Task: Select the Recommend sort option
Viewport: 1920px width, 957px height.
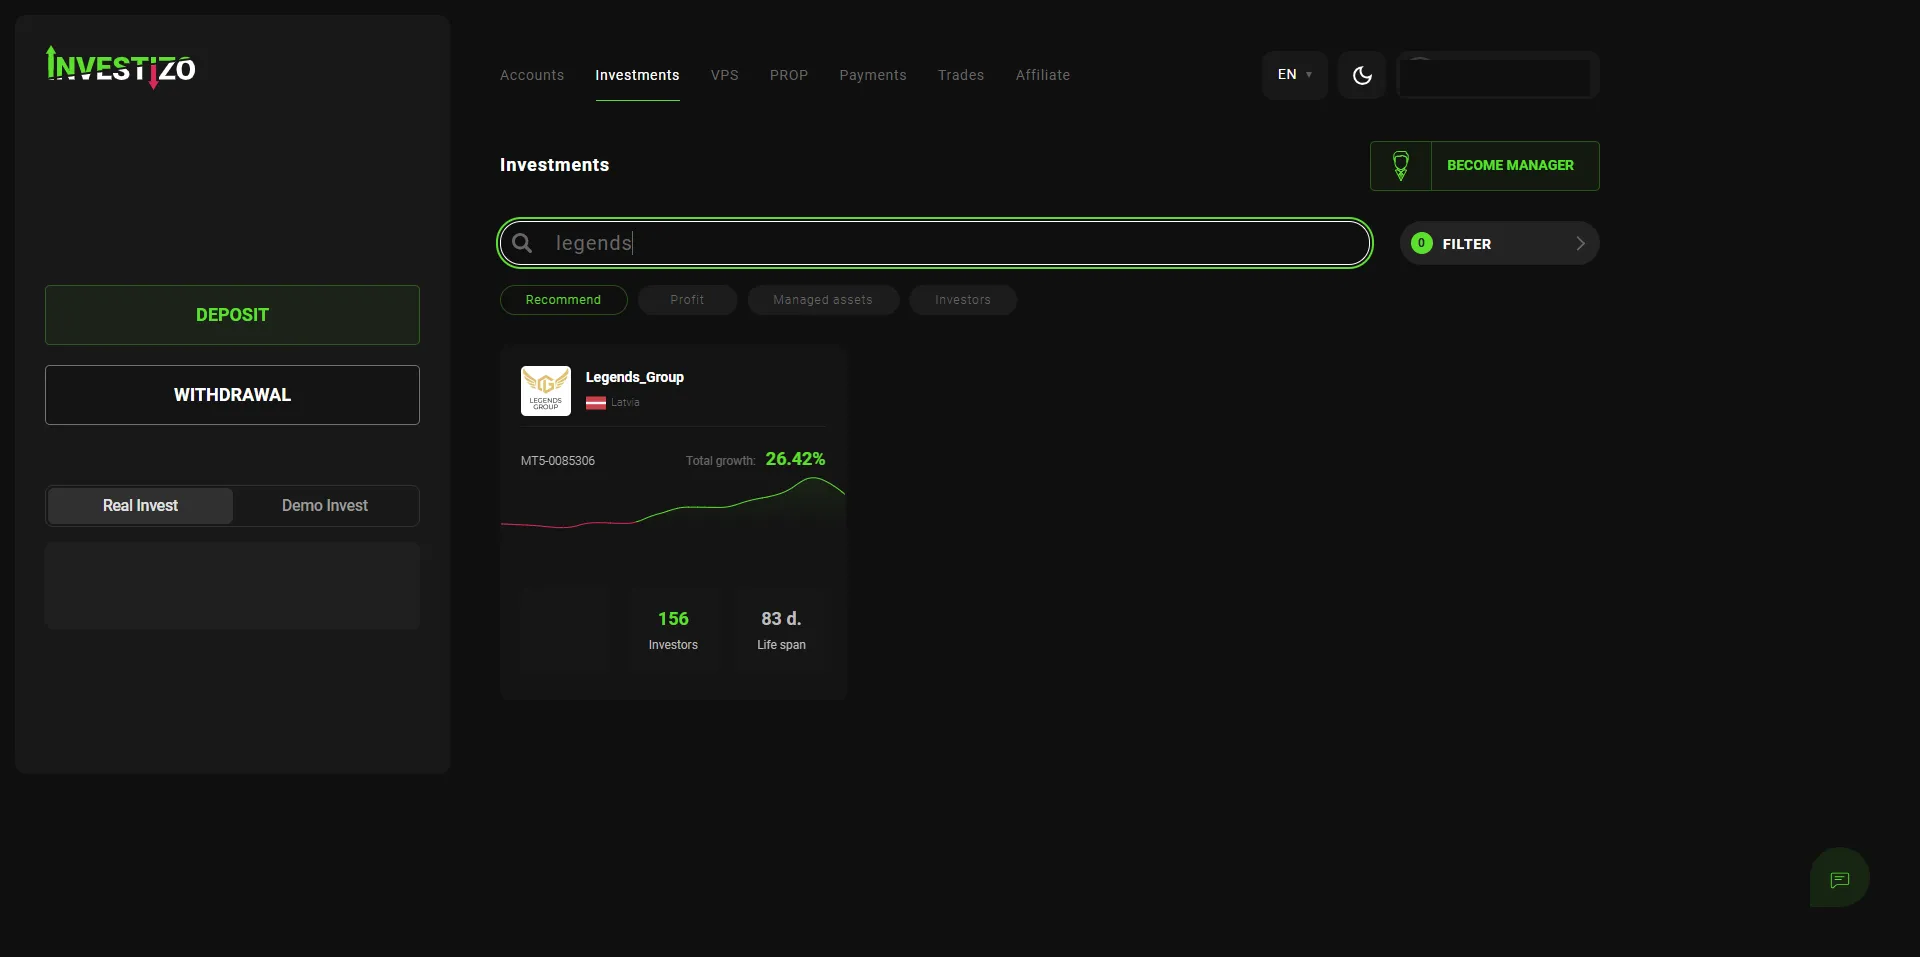Action: point(564,300)
